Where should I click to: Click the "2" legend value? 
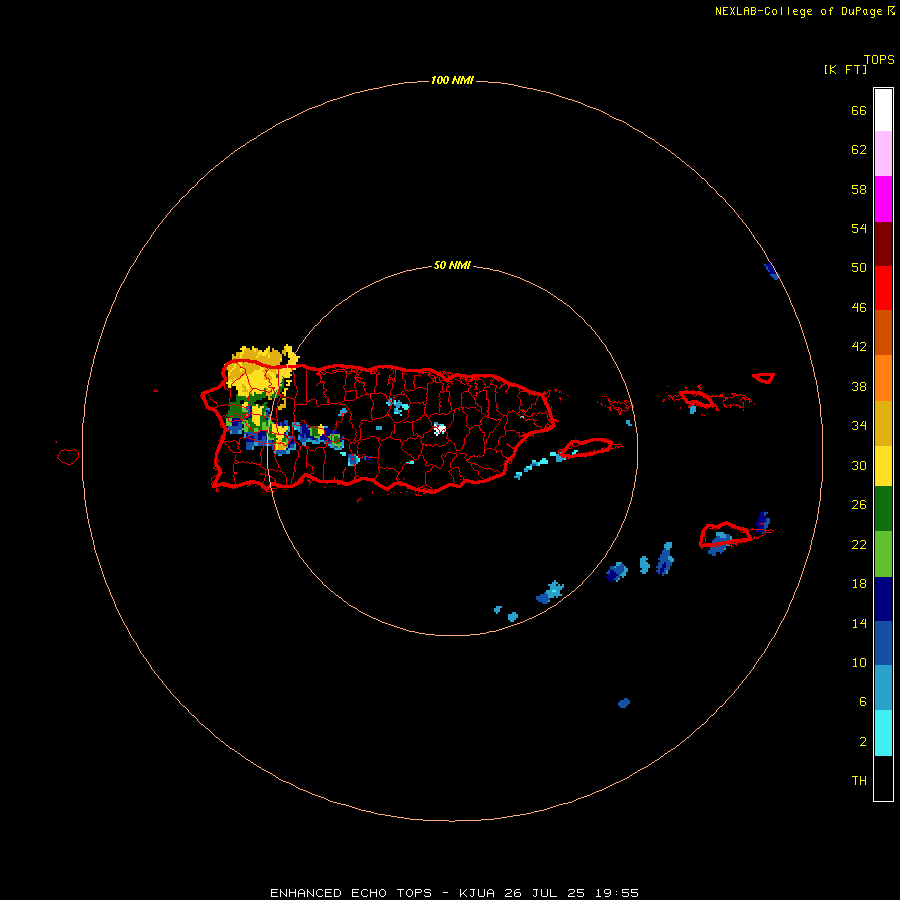coord(863,742)
